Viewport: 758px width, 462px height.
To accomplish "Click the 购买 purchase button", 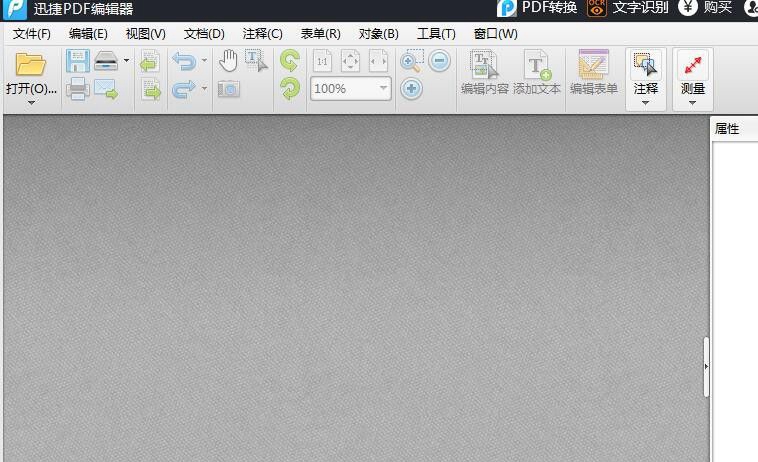I will click(x=705, y=8).
